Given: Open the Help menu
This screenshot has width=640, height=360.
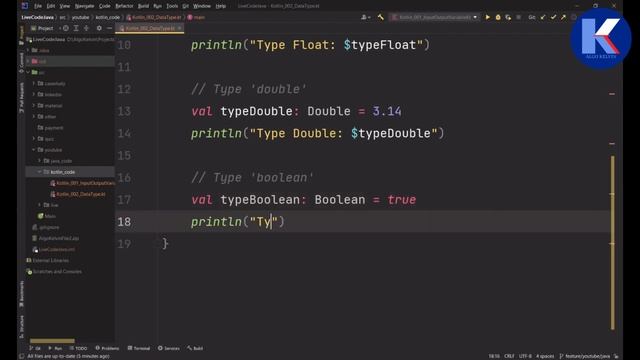Looking at the screenshot, I should click(221, 6).
